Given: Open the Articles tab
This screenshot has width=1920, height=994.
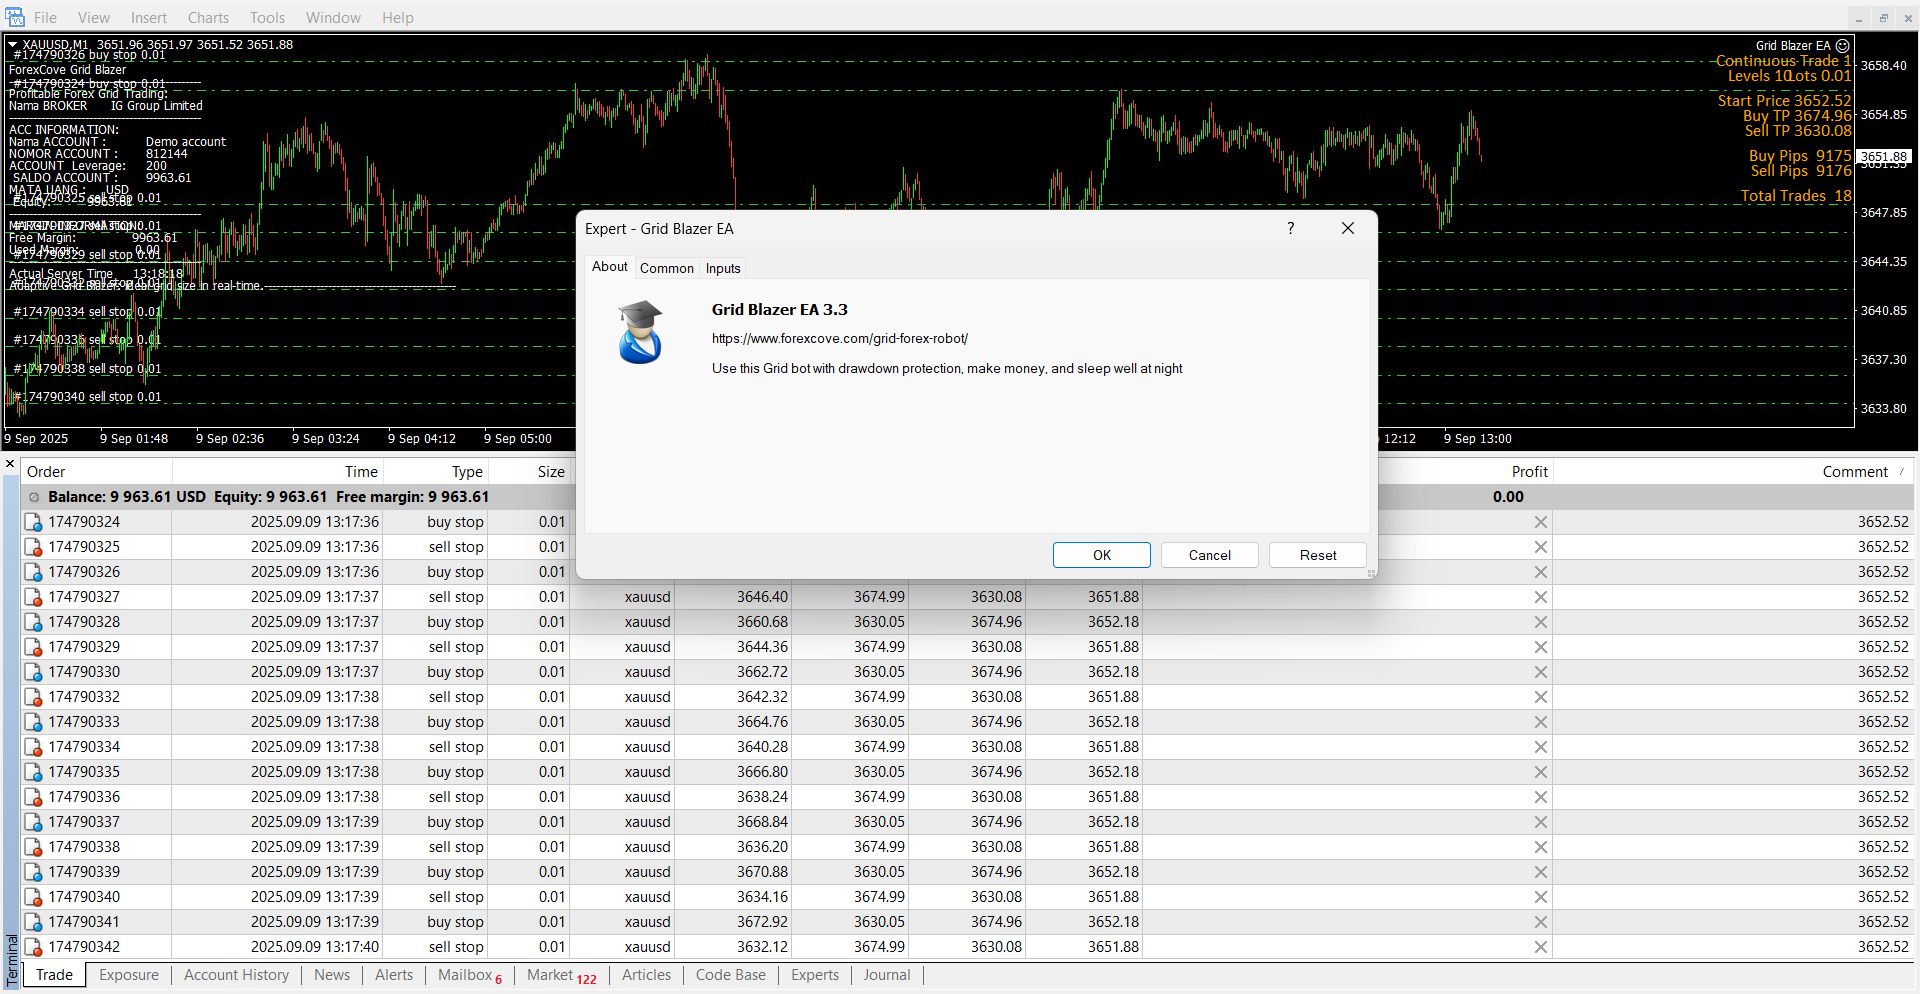Looking at the screenshot, I should click(647, 975).
